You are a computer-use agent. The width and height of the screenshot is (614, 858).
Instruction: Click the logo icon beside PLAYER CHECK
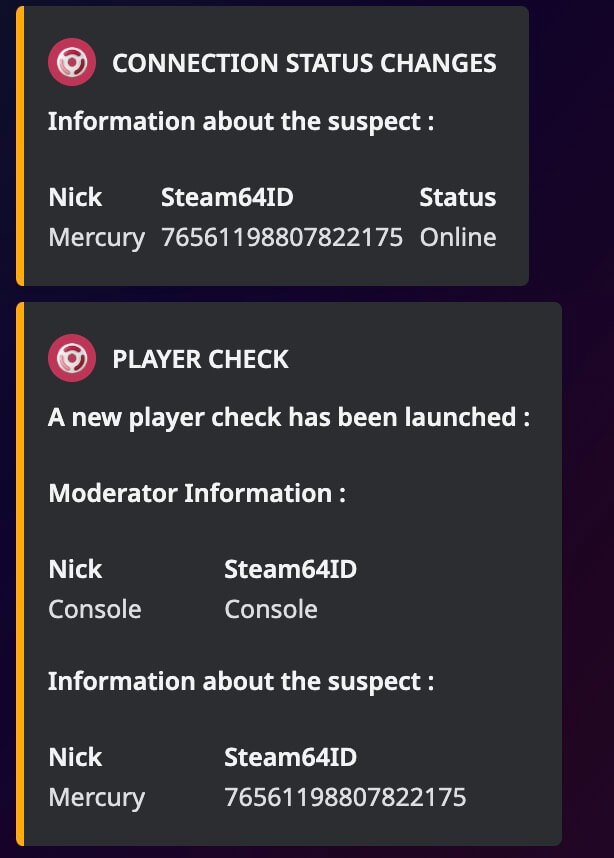point(72,359)
